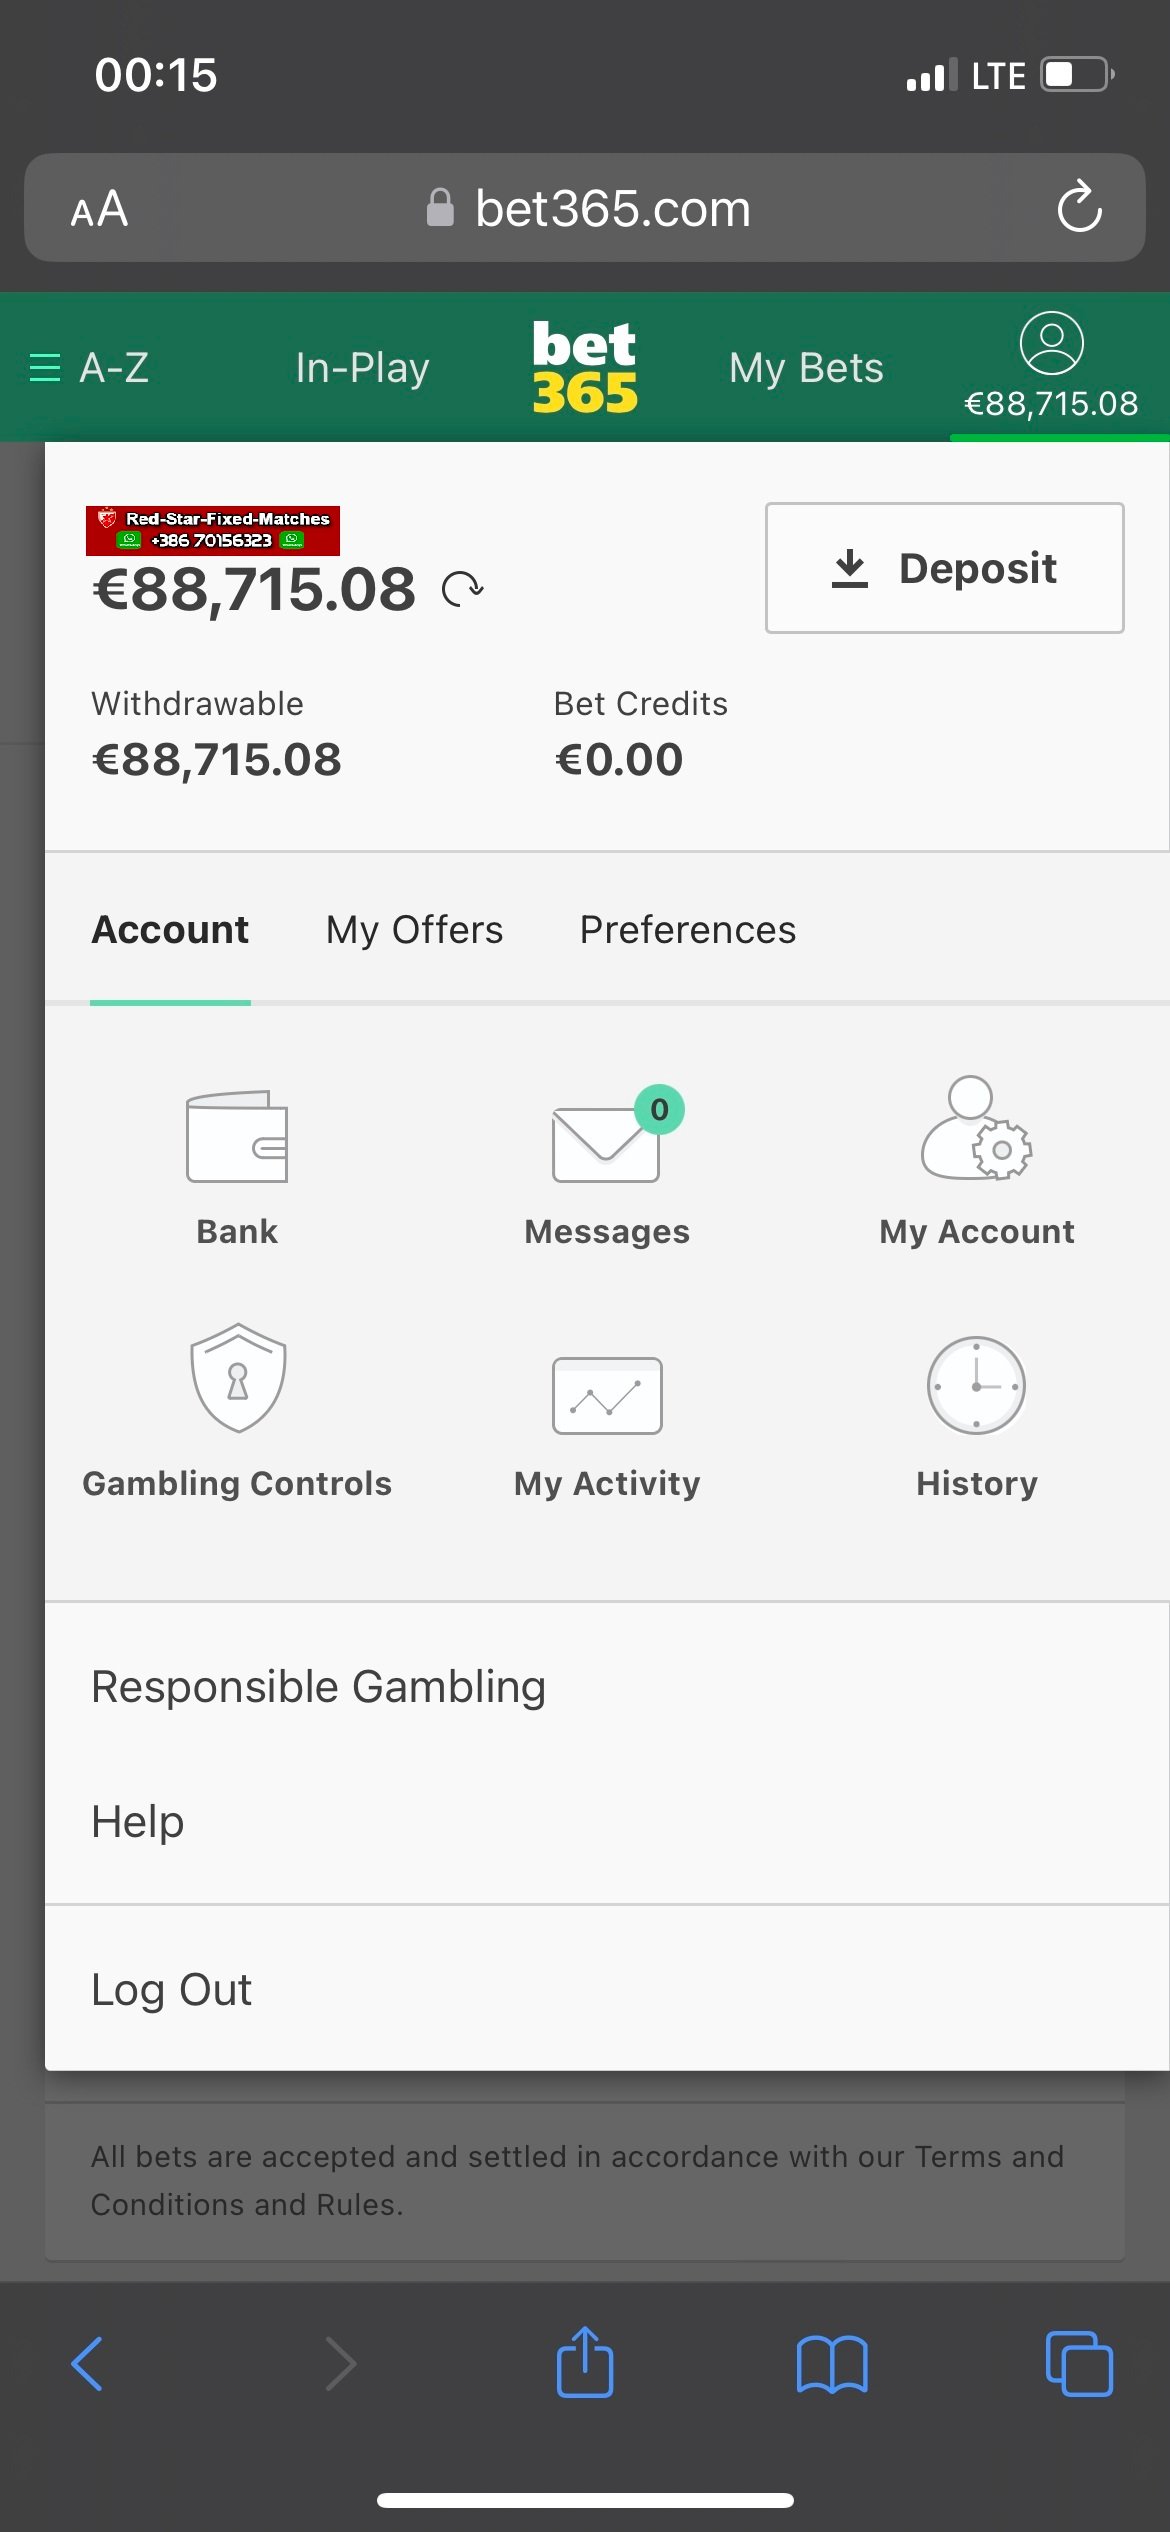Reload the page in Safari
1170x2532 pixels.
(x=1079, y=208)
